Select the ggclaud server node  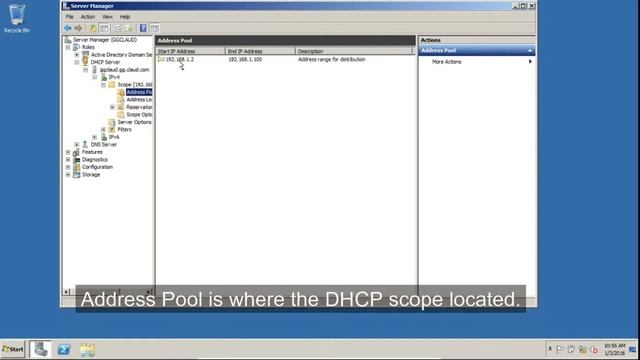coord(124,70)
